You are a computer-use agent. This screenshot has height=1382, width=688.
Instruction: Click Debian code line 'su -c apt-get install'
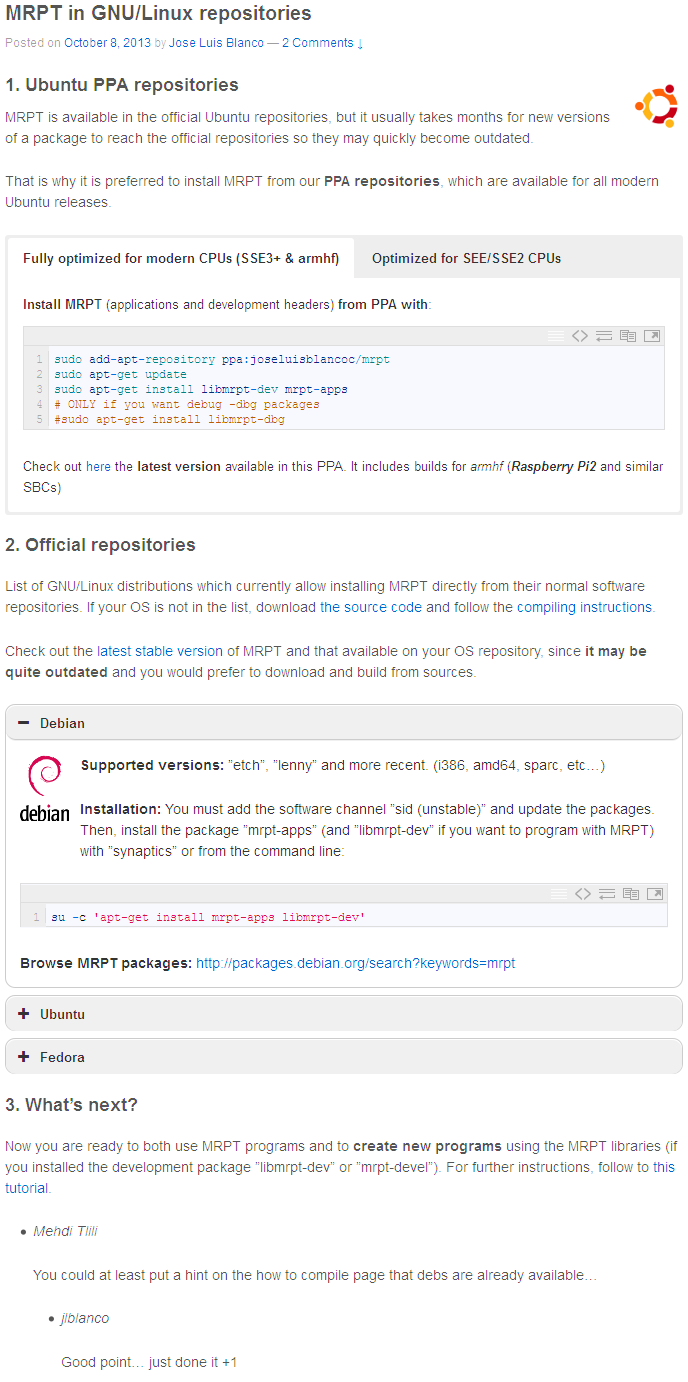(208, 917)
